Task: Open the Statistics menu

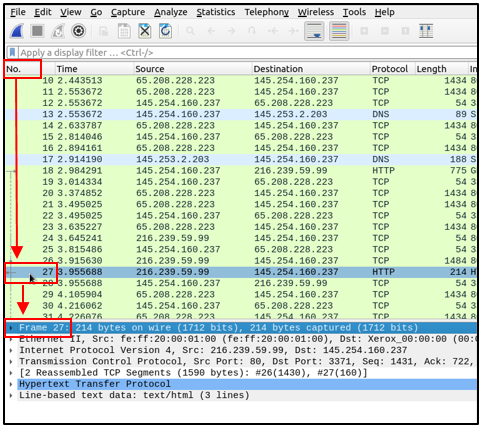Action: pyautogui.click(x=216, y=12)
